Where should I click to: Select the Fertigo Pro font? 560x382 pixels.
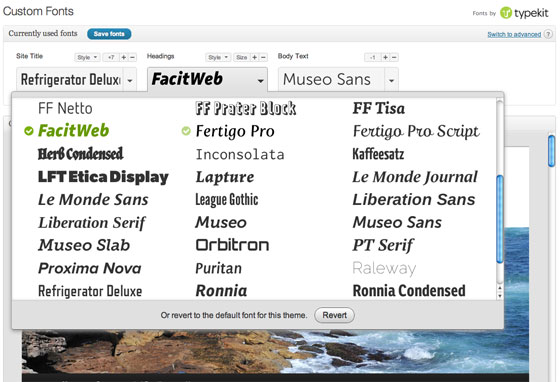pyautogui.click(x=235, y=131)
